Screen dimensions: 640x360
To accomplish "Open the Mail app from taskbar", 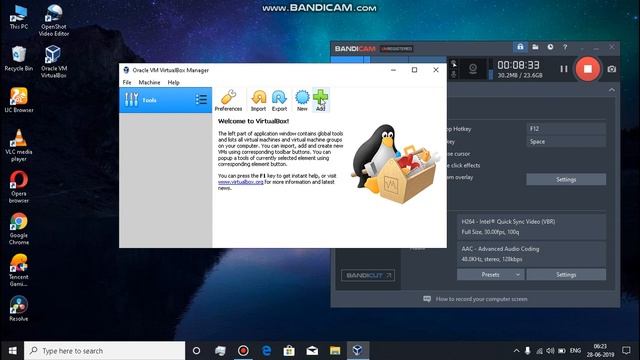I will point(312,351).
